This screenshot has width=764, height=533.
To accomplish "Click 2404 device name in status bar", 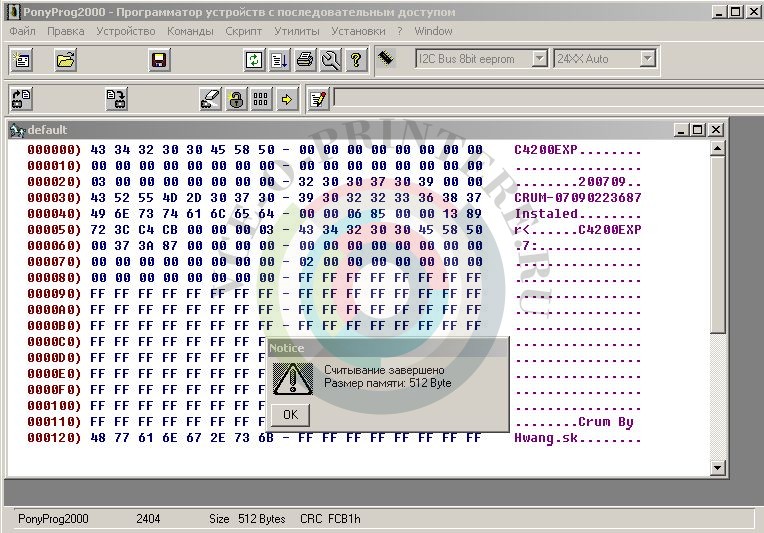I will pos(148,519).
